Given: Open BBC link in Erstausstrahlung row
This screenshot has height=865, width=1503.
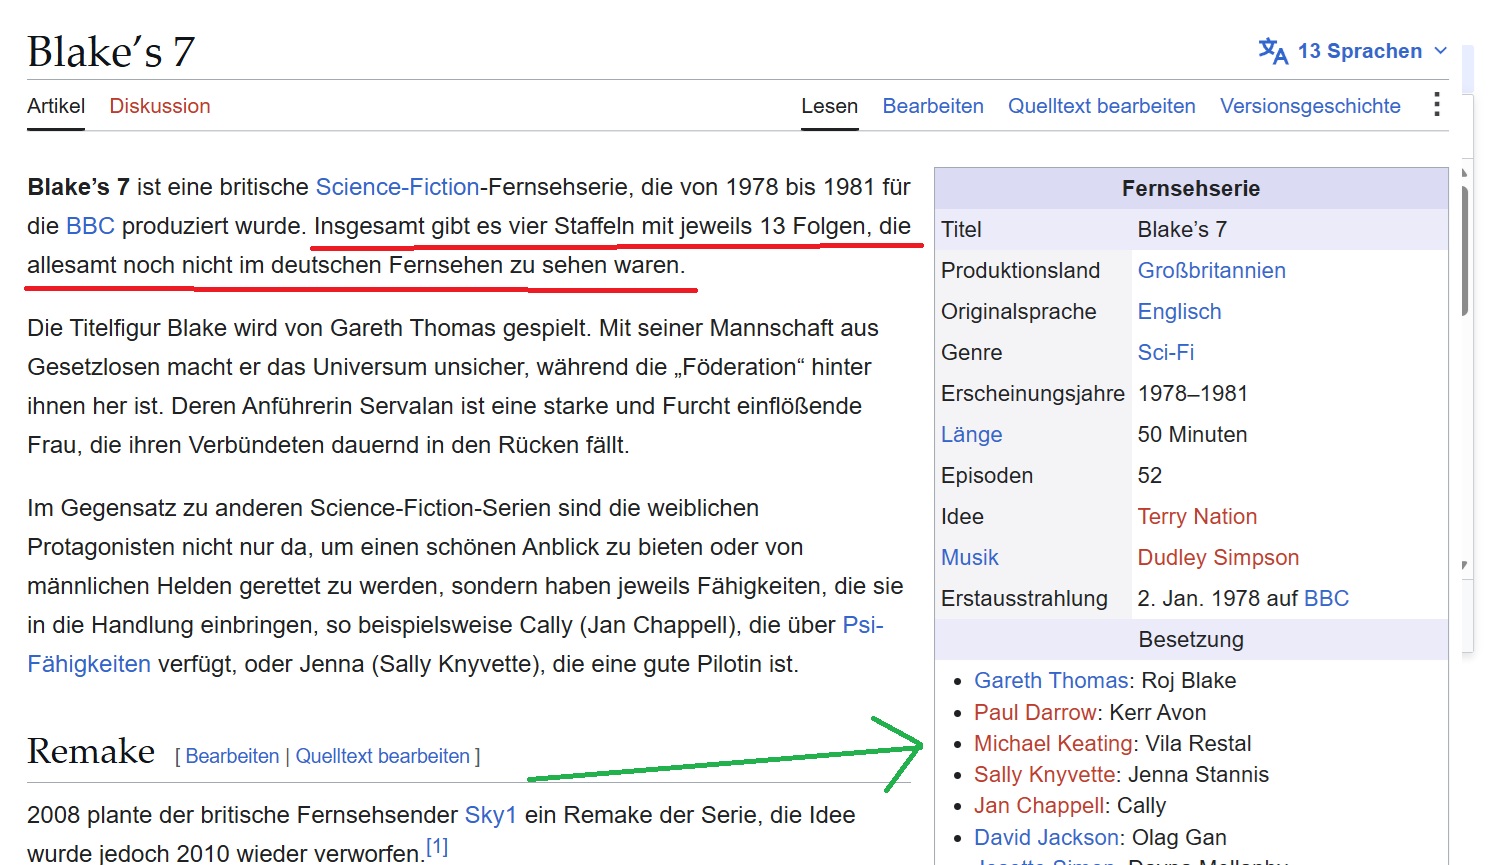Looking at the screenshot, I should [x=1327, y=598].
